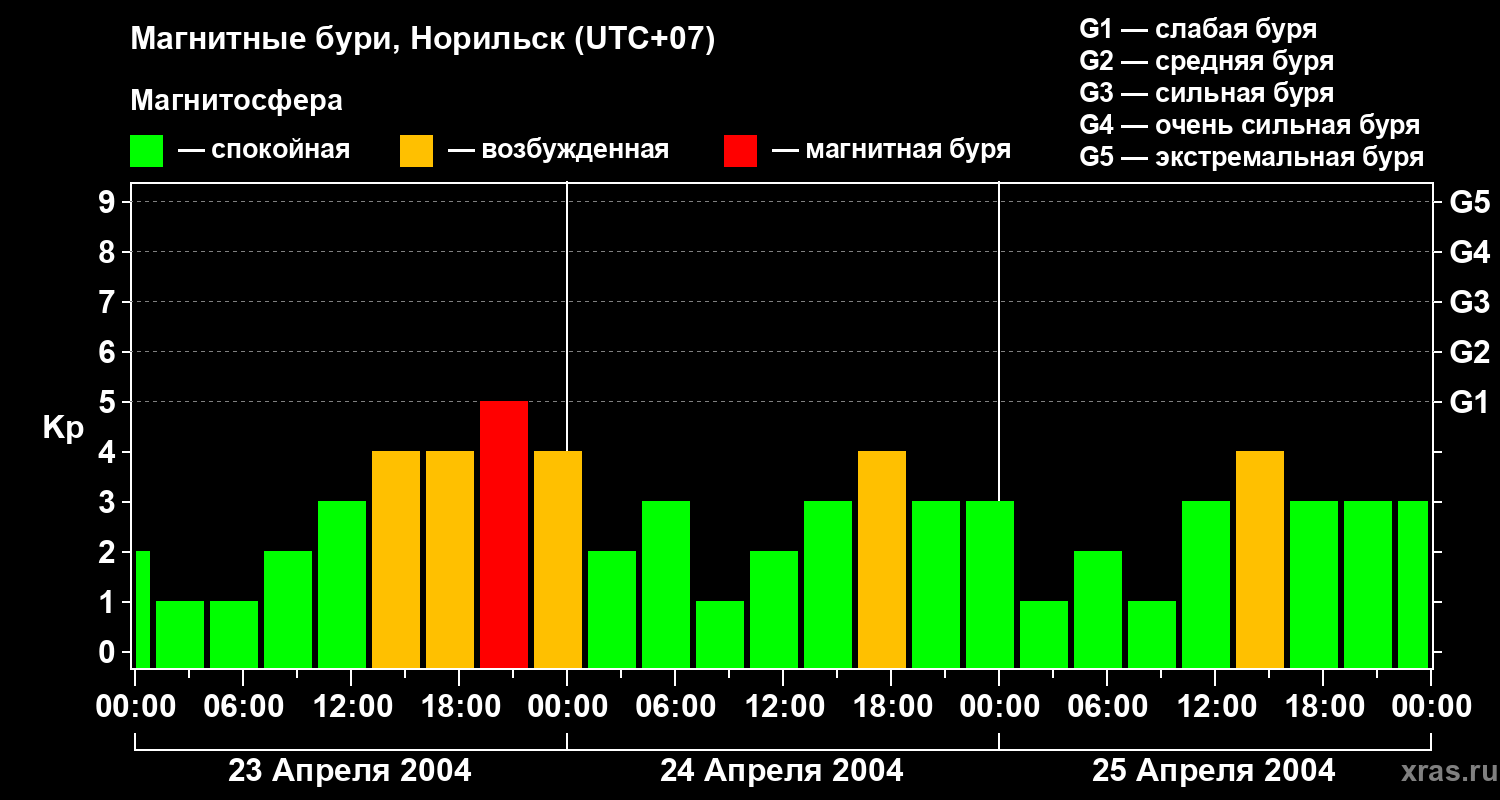This screenshot has width=1500, height=800.
Task: Select the green Kp 3 bar on 23 April
Action: (x=342, y=585)
